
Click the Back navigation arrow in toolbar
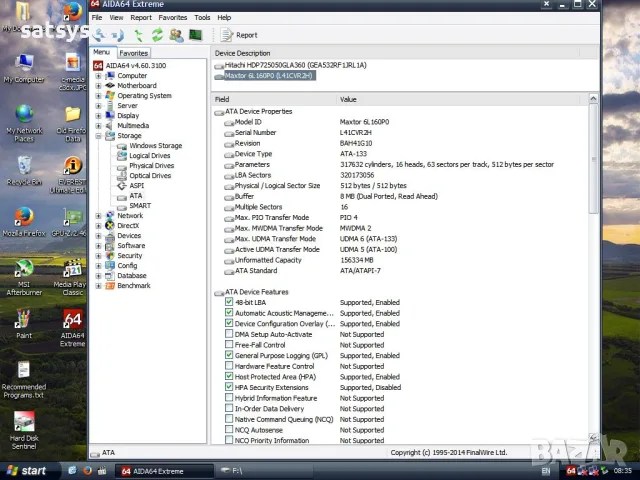pyautogui.click(x=99, y=35)
